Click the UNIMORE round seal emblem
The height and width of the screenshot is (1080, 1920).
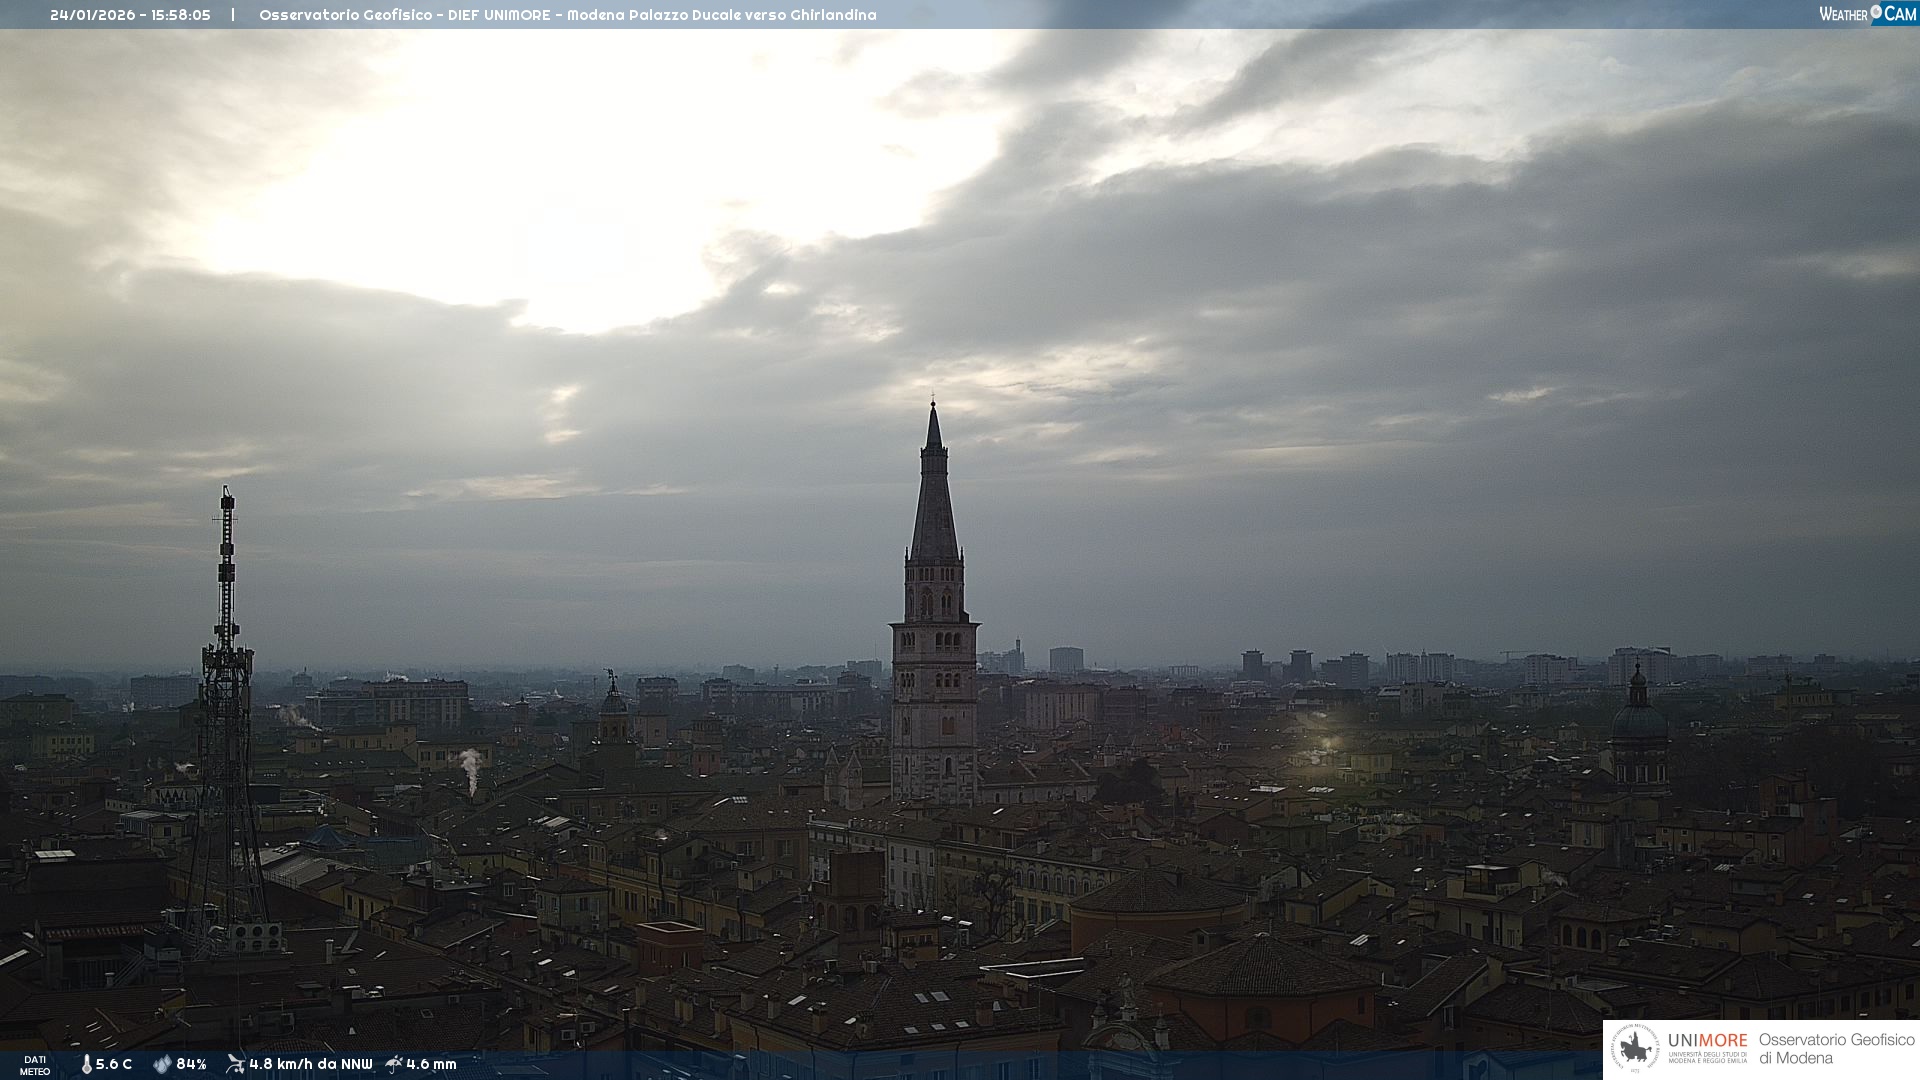click(1635, 1049)
